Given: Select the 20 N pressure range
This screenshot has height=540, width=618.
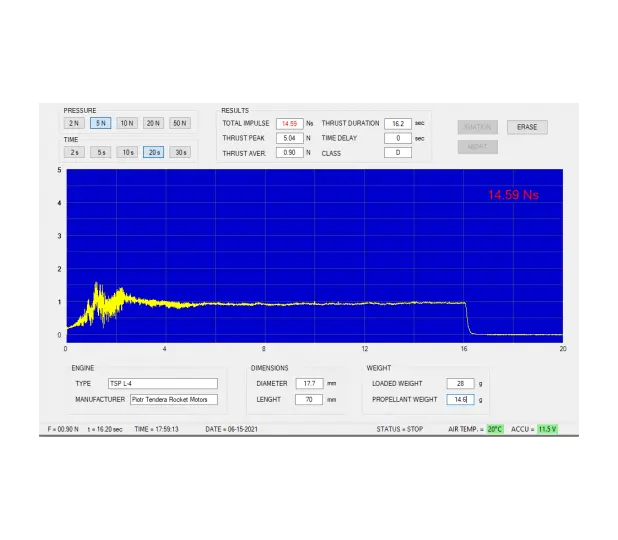Looking at the screenshot, I should tap(153, 123).
